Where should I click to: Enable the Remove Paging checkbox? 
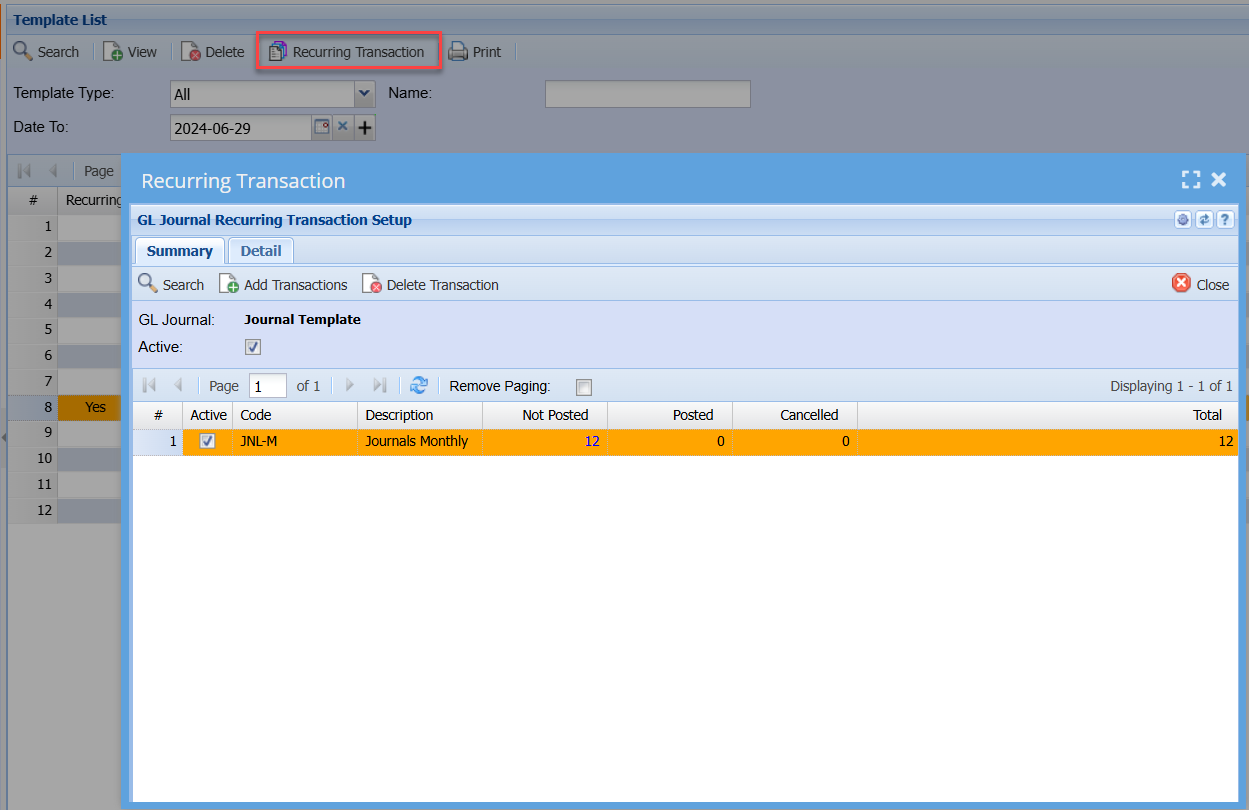(x=584, y=387)
